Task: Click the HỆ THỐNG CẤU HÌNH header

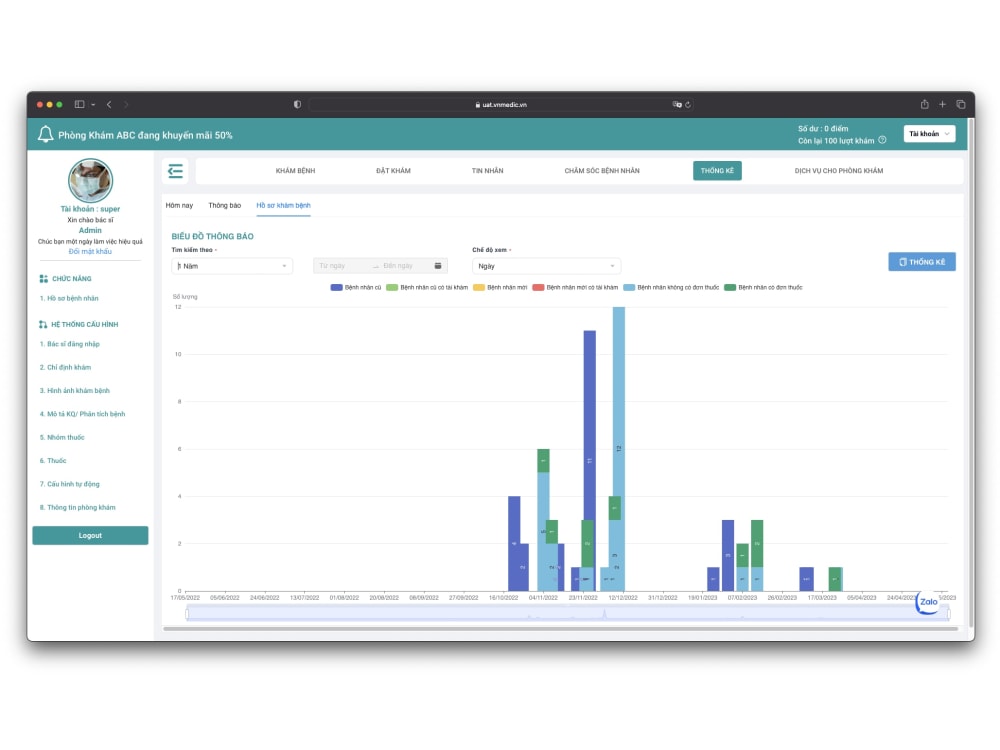Action: pyautogui.click(x=78, y=325)
